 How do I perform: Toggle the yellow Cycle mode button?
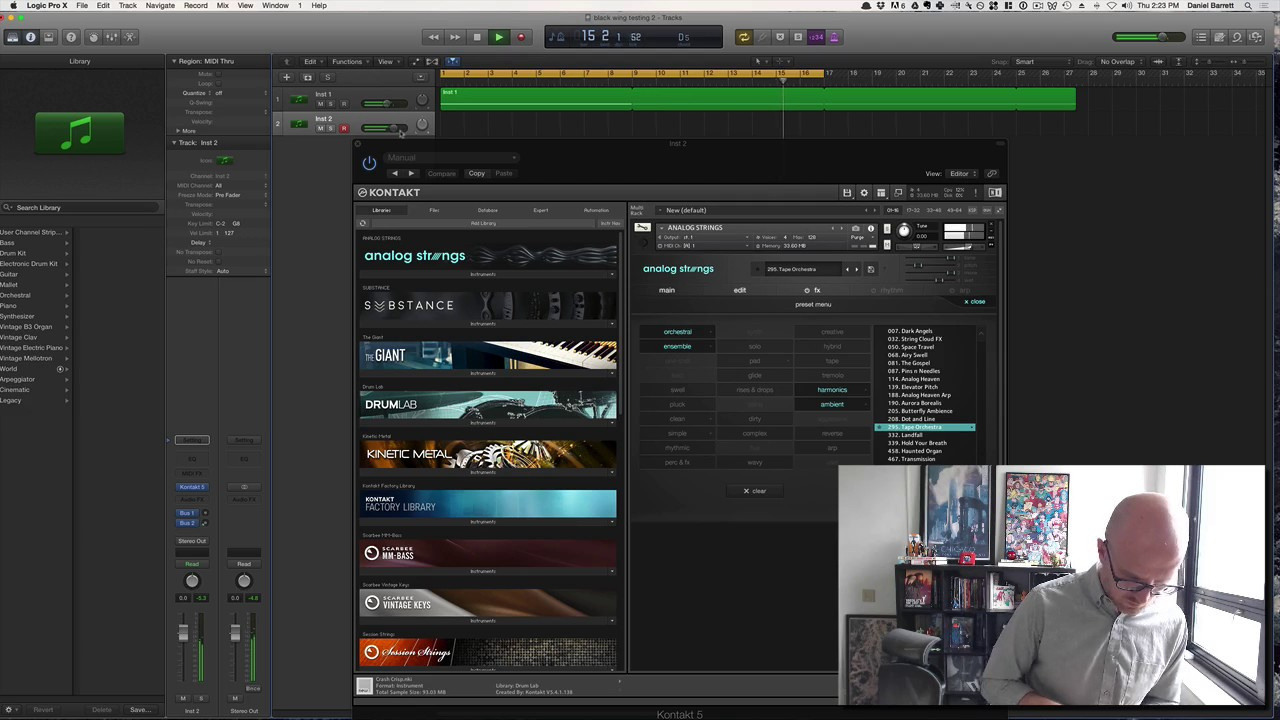(x=743, y=37)
